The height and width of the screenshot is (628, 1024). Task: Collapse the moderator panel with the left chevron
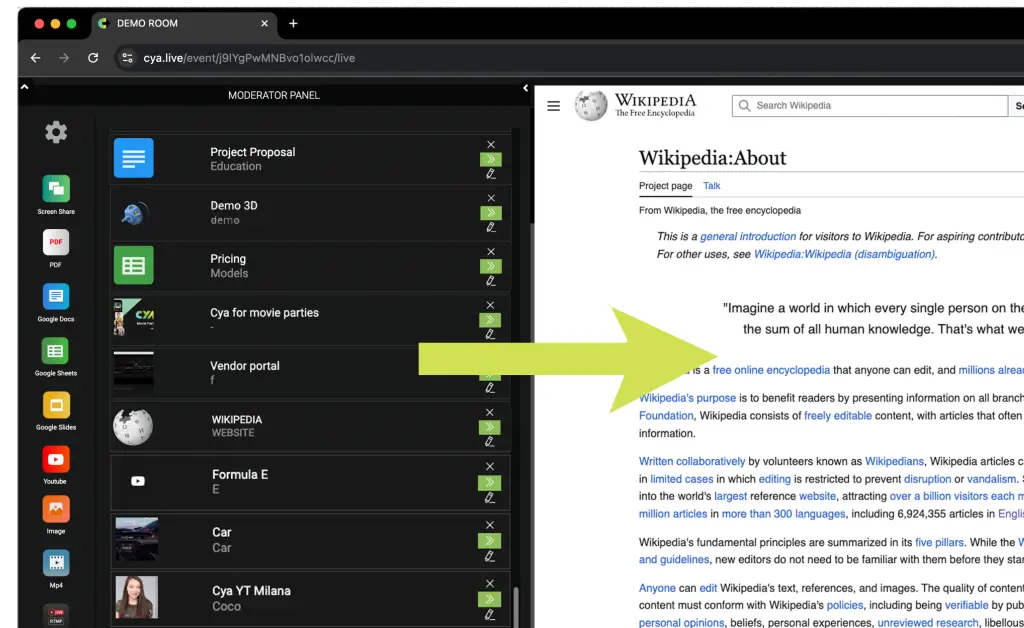click(x=525, y=88)
